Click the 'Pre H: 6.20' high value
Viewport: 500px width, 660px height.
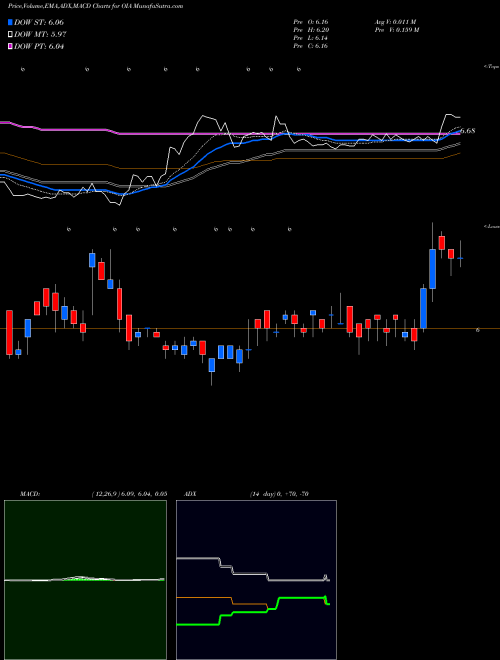tap(311, 30)
